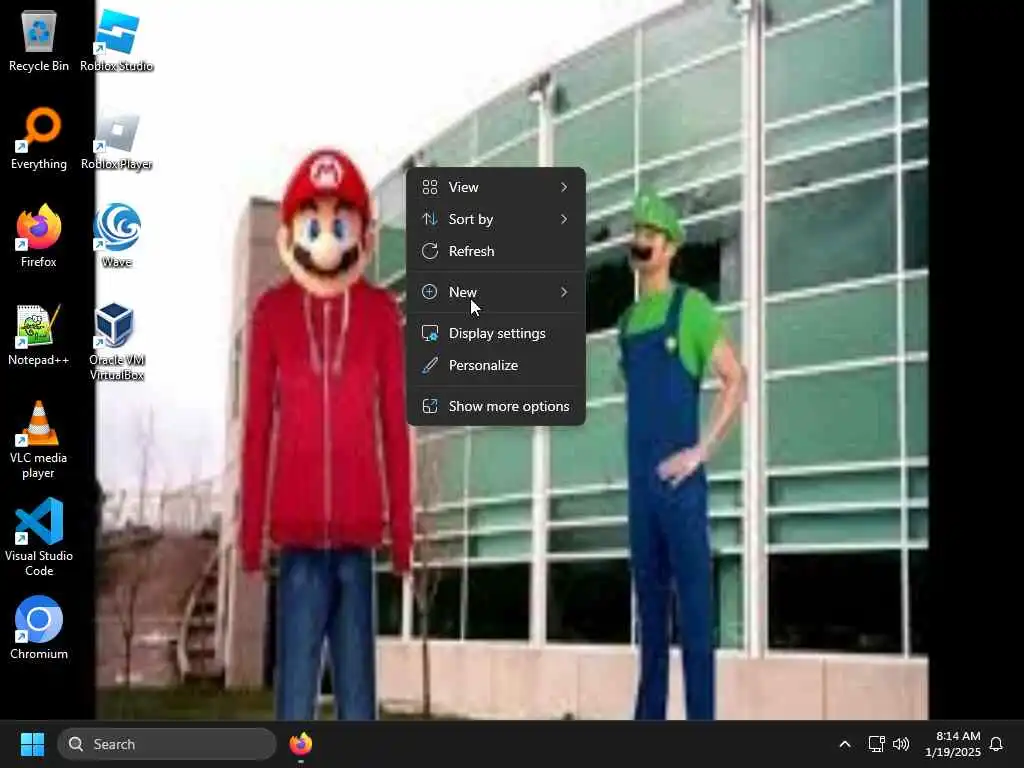The height and width of the screenshot is (768, 1024).
Task: Open Display settings from context menu
Action: (496, 333)
